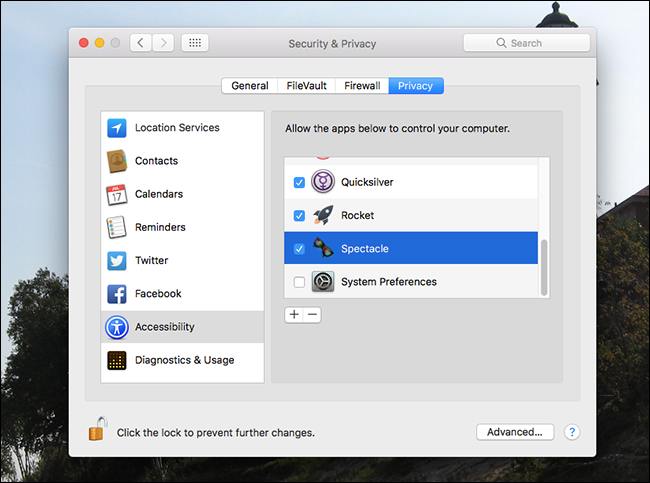Click the red close window button
Screen dimensions: 650x483
pos(84,43)
